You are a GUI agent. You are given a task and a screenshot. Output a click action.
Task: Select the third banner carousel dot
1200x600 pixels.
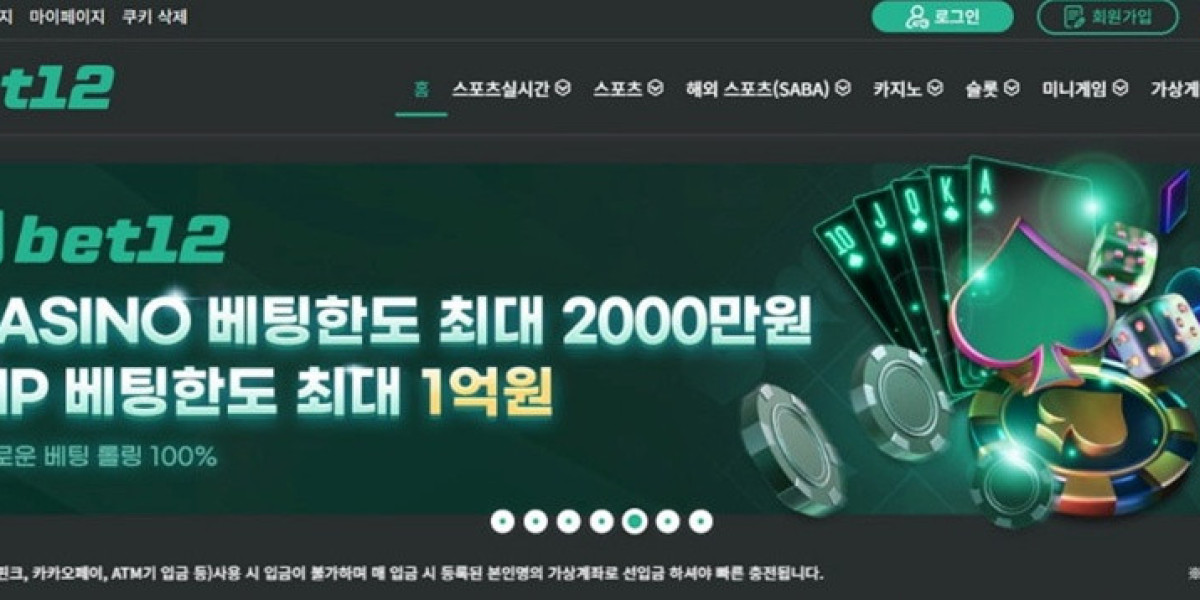click(x=569, y=521)
